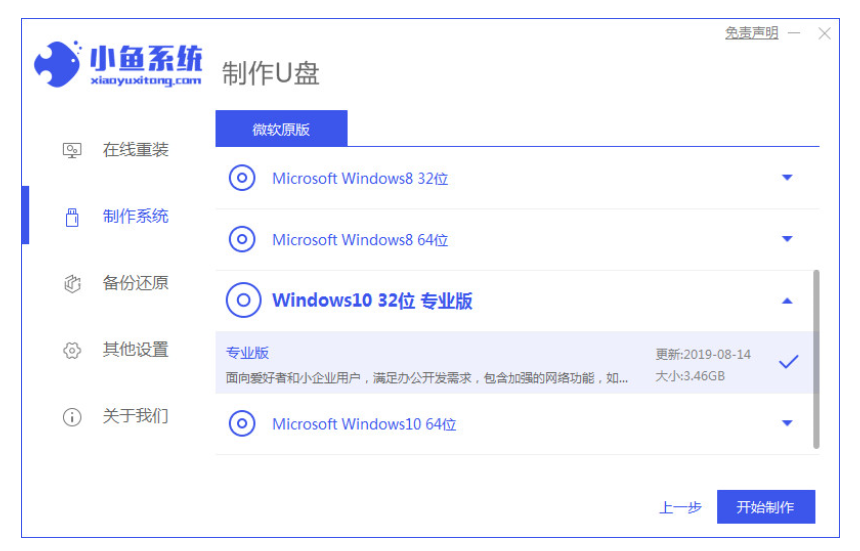Click the Windows8 64位 disc icon
The image size is (860, 551).
242,240
